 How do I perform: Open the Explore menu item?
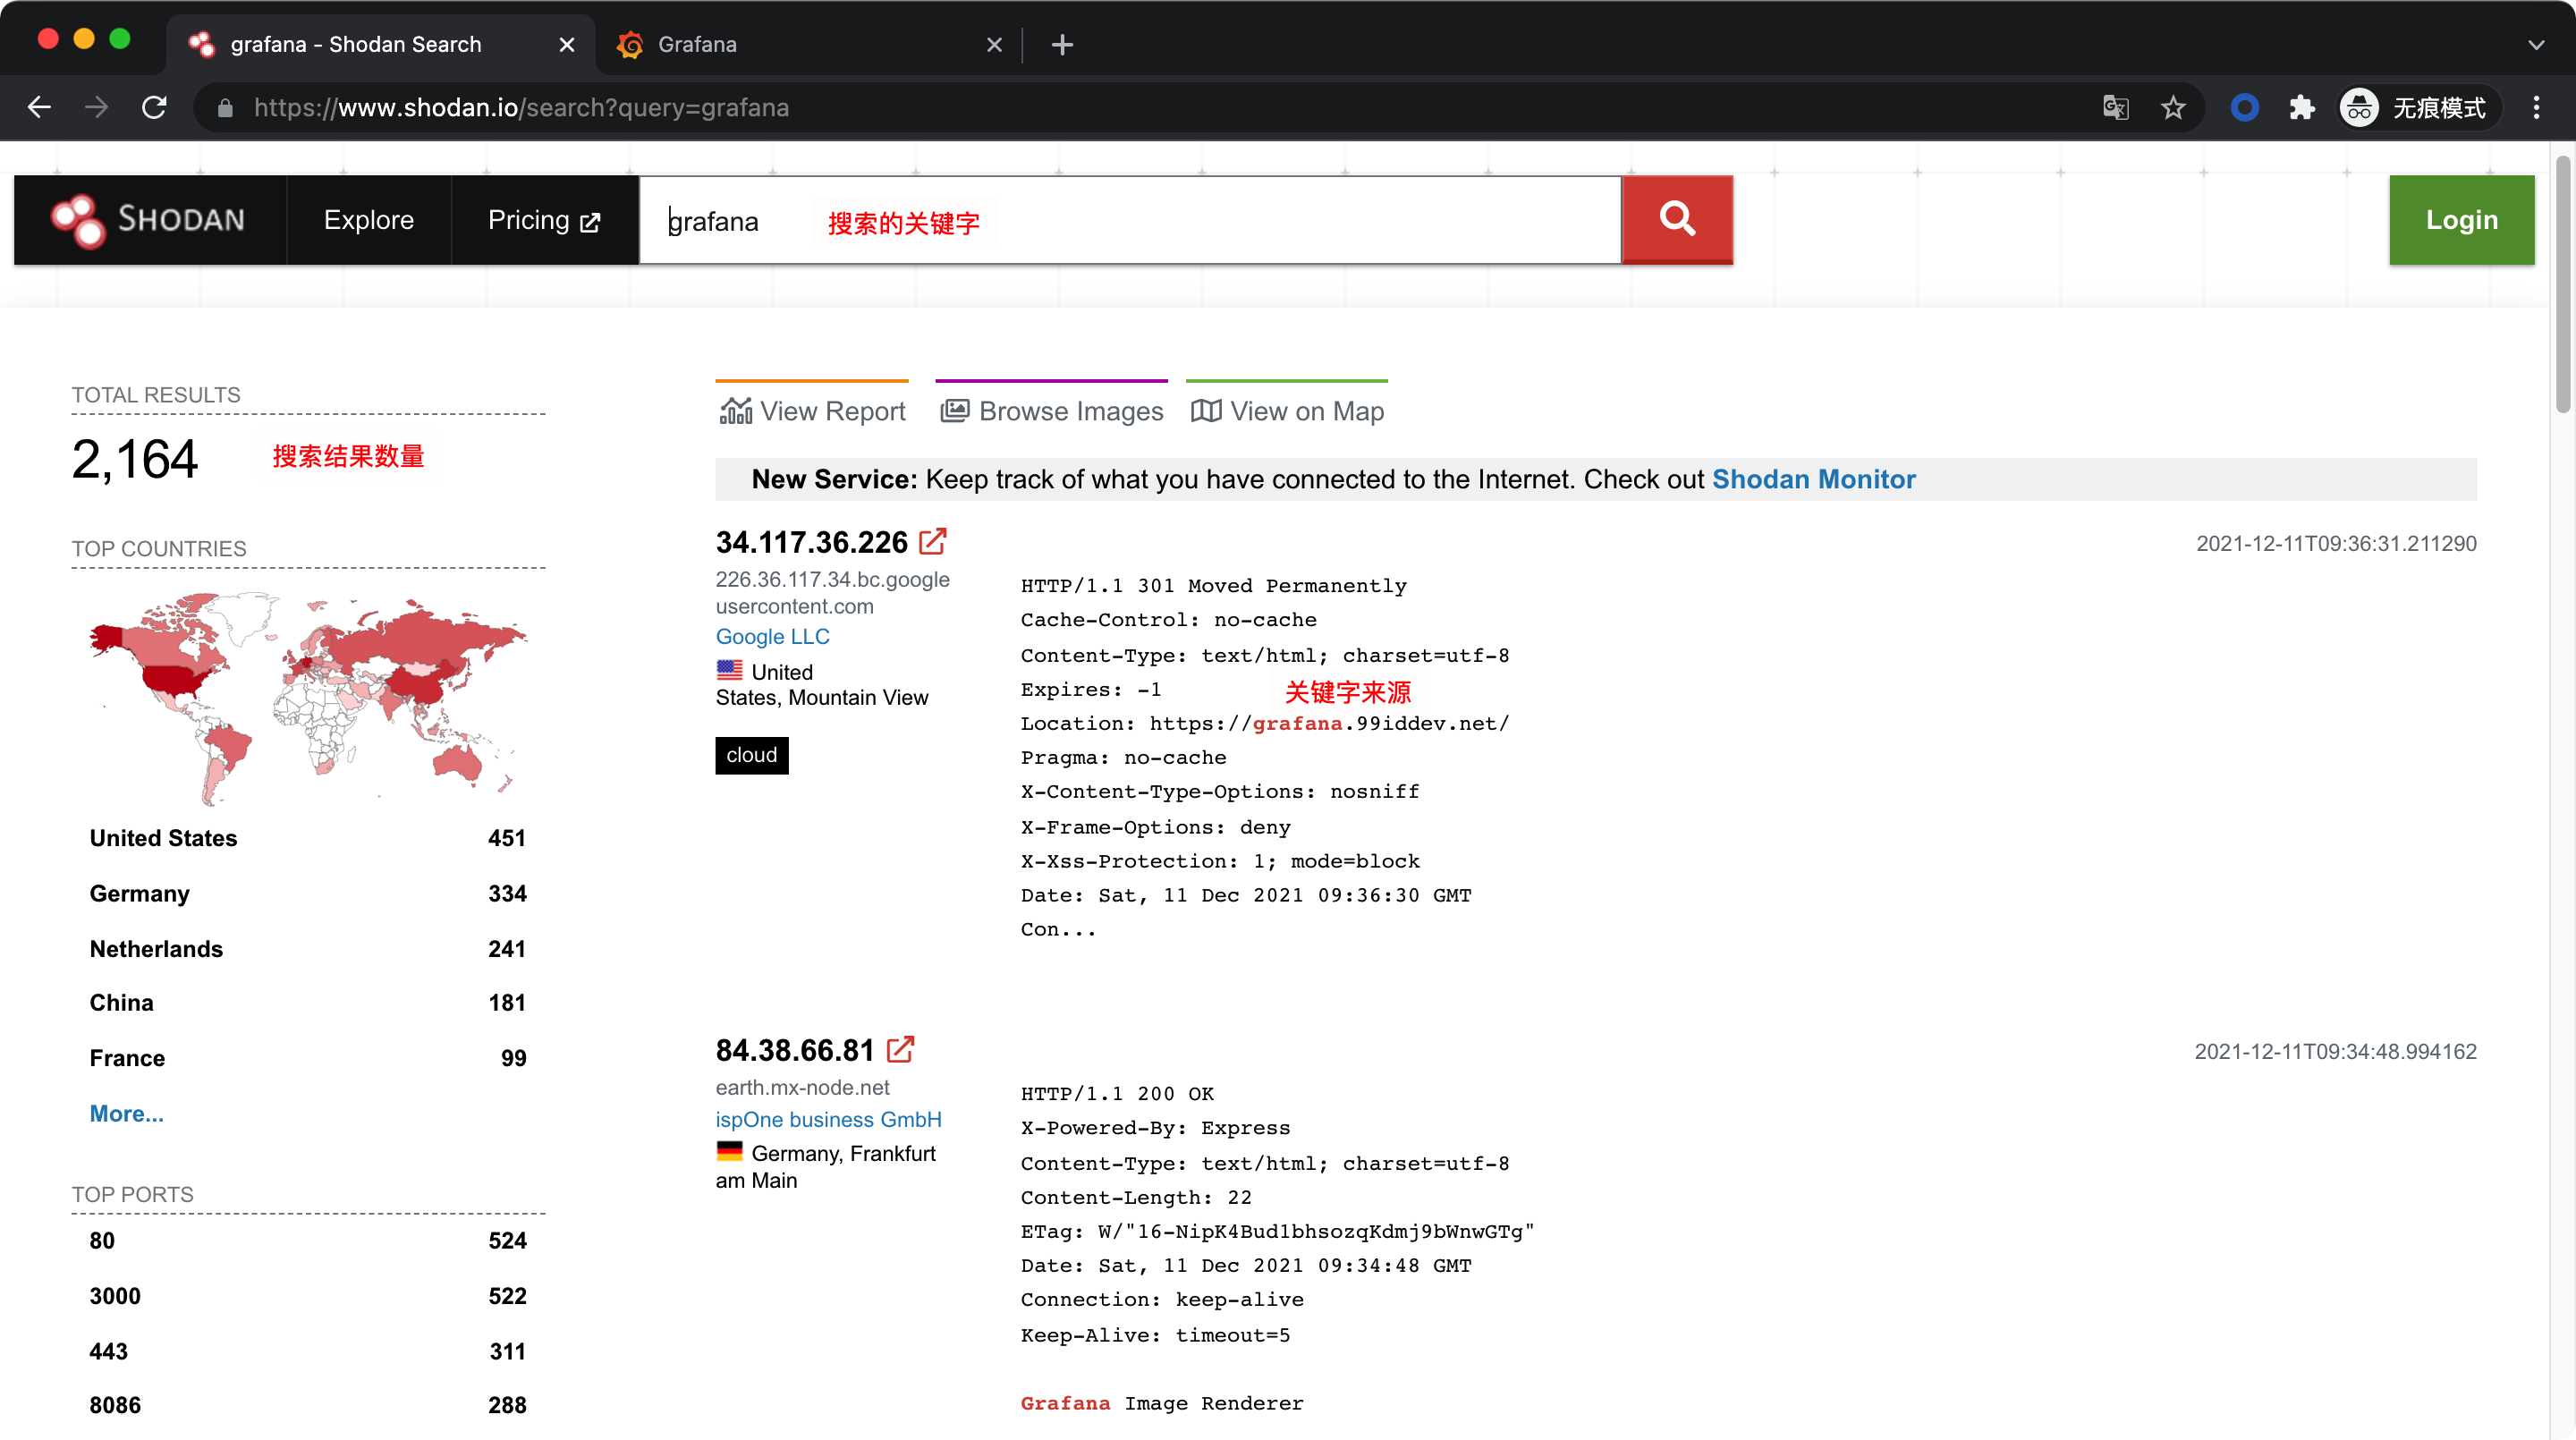[369, 219]
